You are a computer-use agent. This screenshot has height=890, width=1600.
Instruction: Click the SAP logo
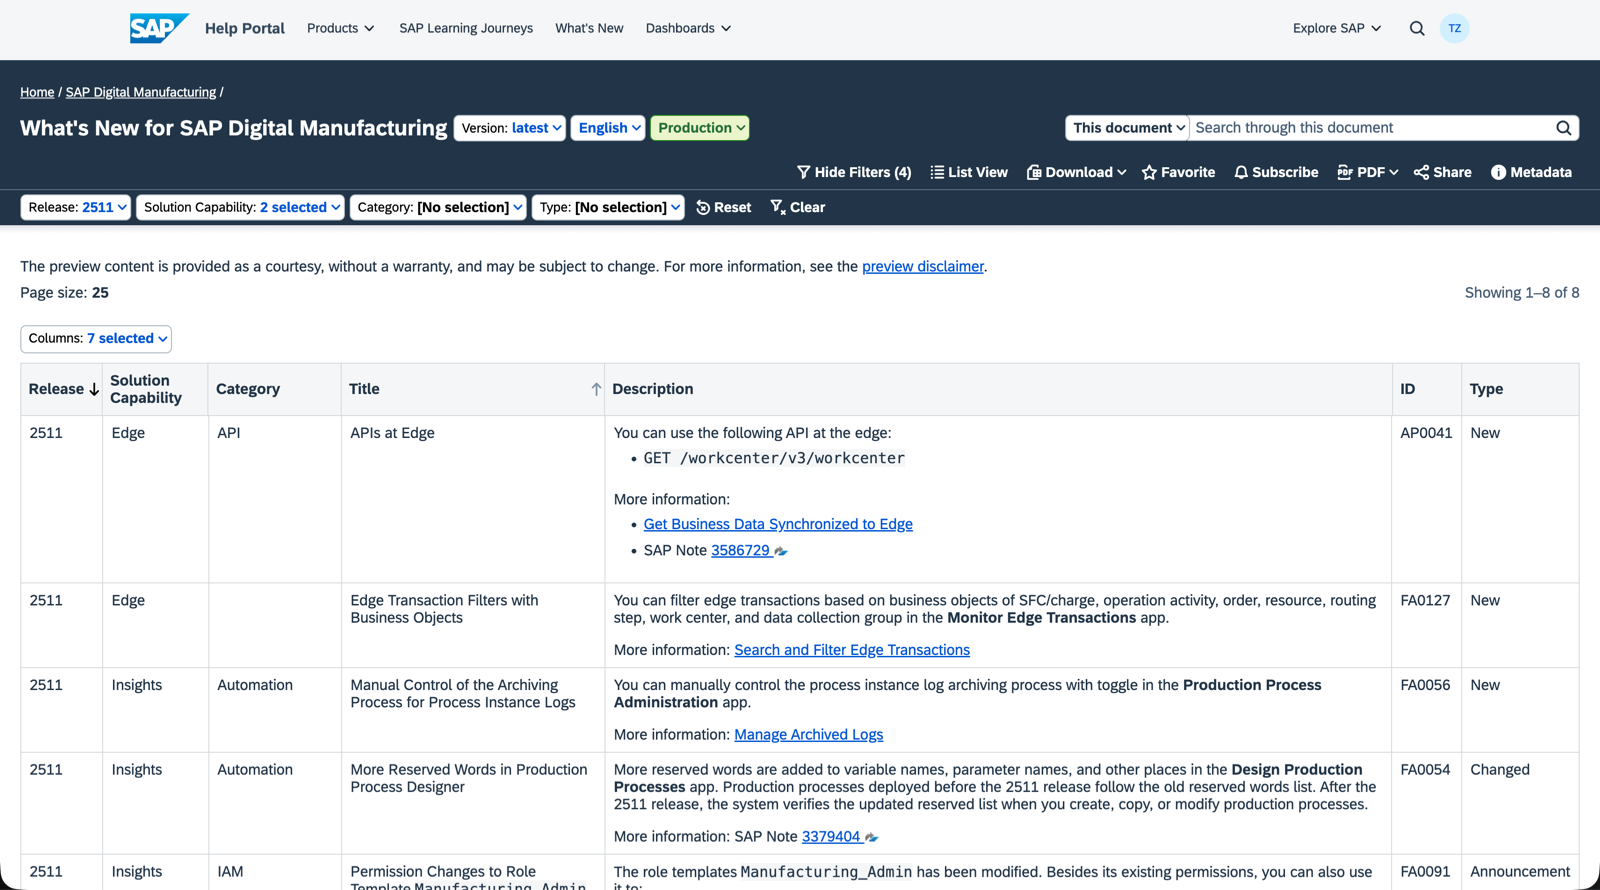[159, 28]
